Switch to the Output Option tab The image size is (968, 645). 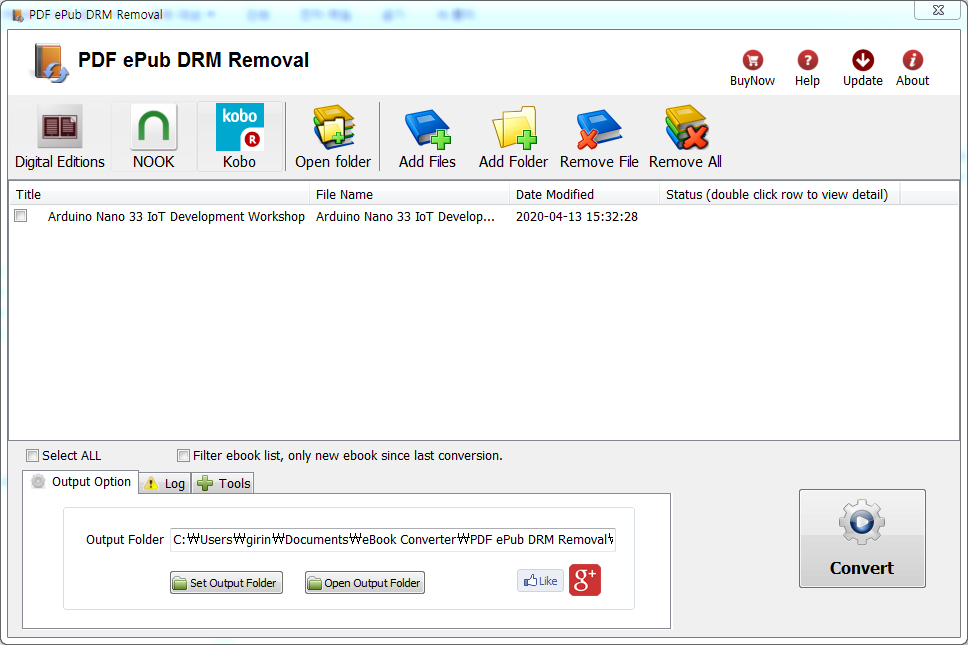tap(81, 482)
